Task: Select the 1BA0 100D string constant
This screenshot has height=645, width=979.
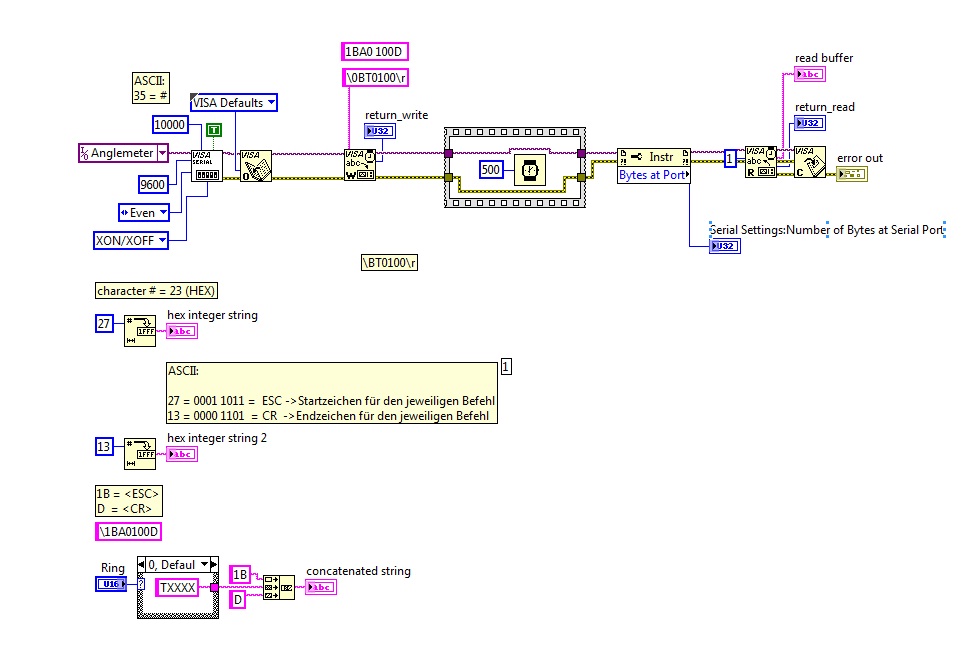Action: 375,51
